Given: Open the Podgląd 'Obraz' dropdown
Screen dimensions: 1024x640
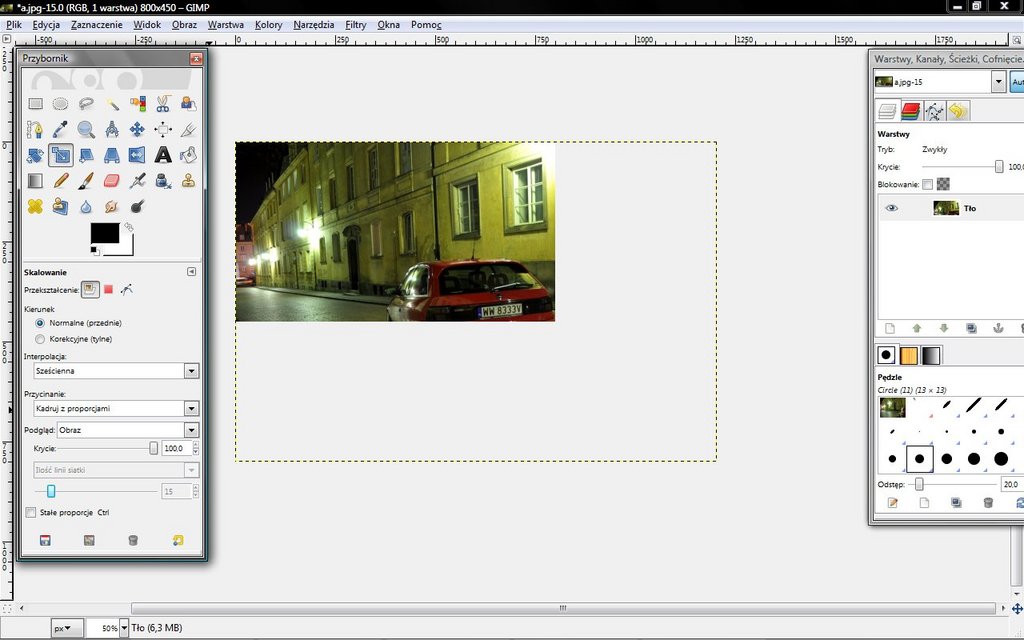Looking at the screenshot, I should 128,430.
